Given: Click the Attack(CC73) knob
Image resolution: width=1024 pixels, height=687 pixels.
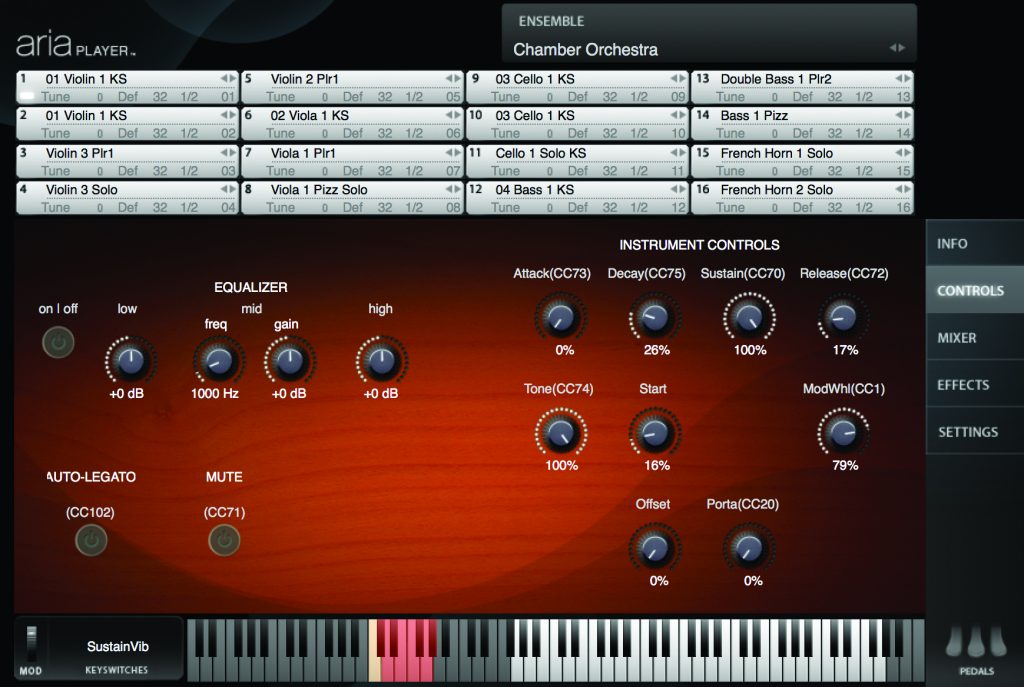Looking at the screenshot, I should click(x=560, y=317).
